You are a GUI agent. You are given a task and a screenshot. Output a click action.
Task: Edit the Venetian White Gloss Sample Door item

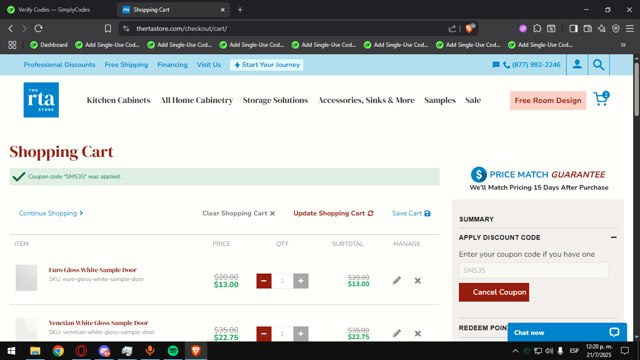click(397, 333)
